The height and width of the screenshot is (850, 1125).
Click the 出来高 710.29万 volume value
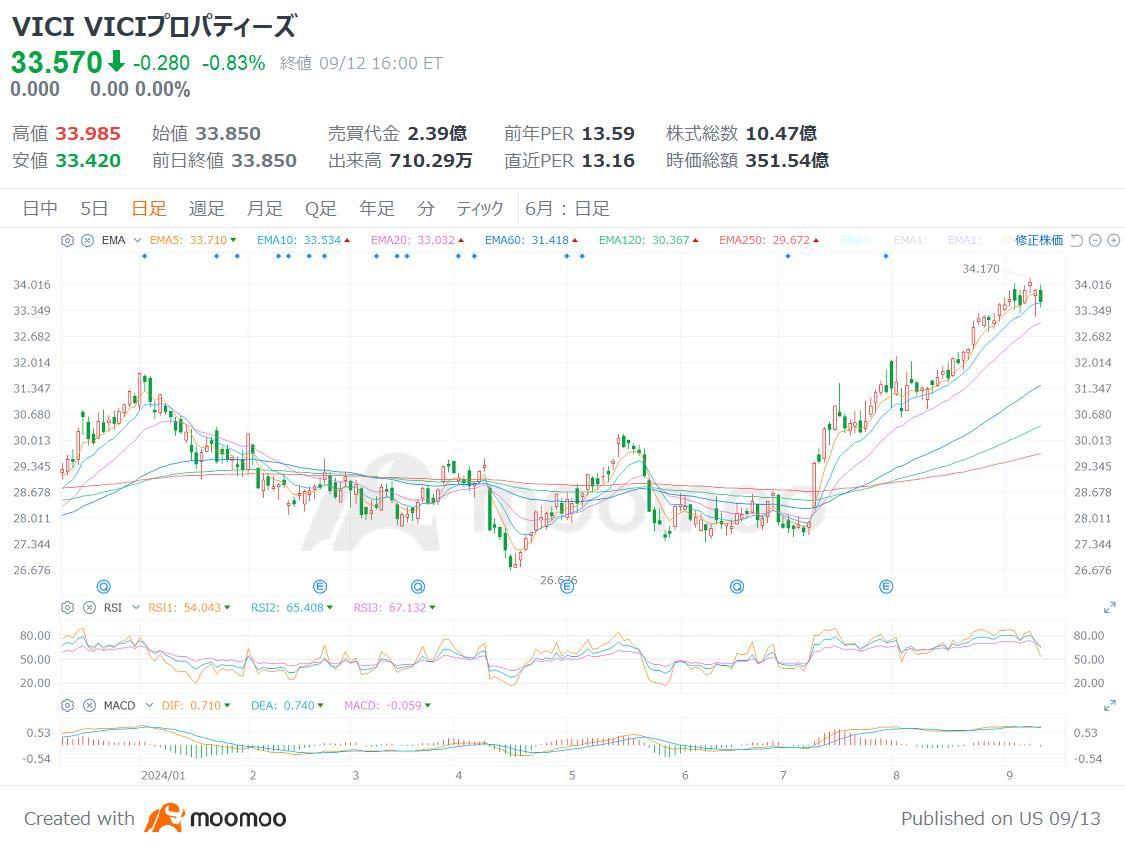point(430,161)
